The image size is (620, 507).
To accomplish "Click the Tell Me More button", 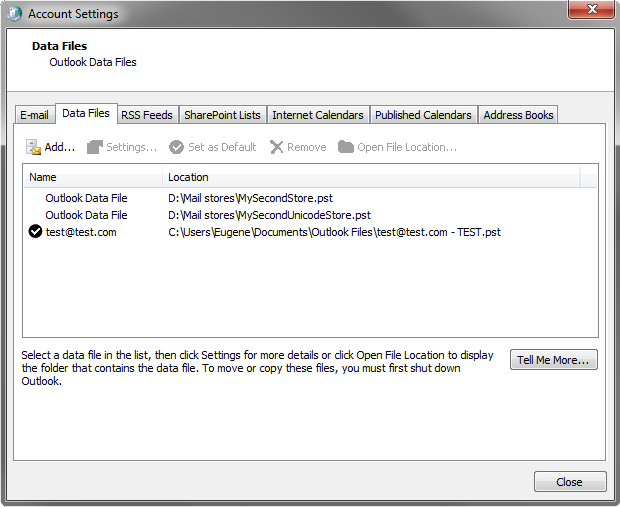I will (554, 360).
